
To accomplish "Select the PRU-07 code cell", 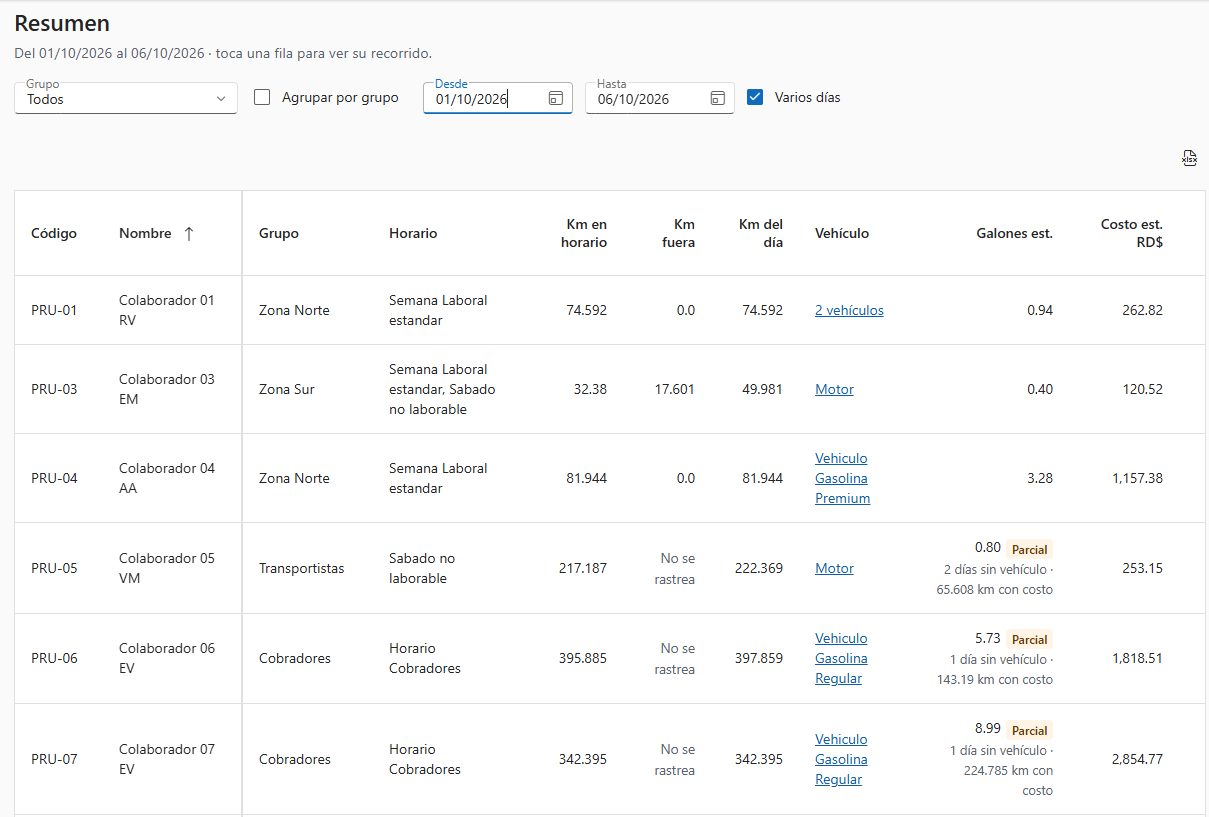I will pyautogui.click(x=54, y=759).
